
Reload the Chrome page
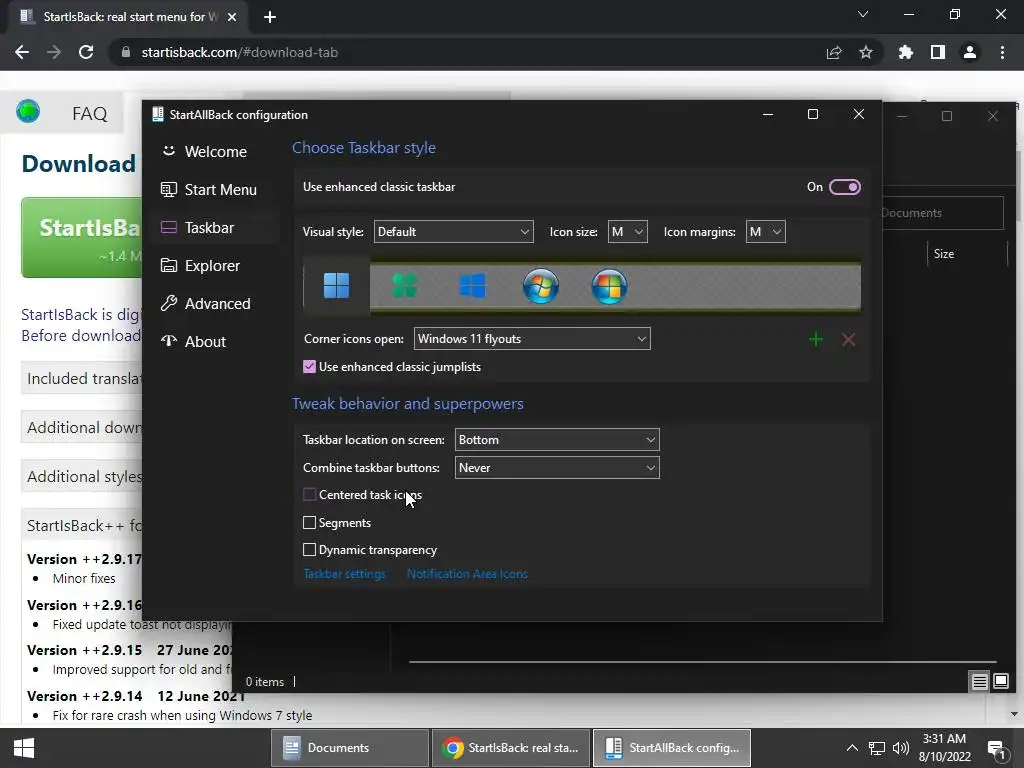[86, 52]
